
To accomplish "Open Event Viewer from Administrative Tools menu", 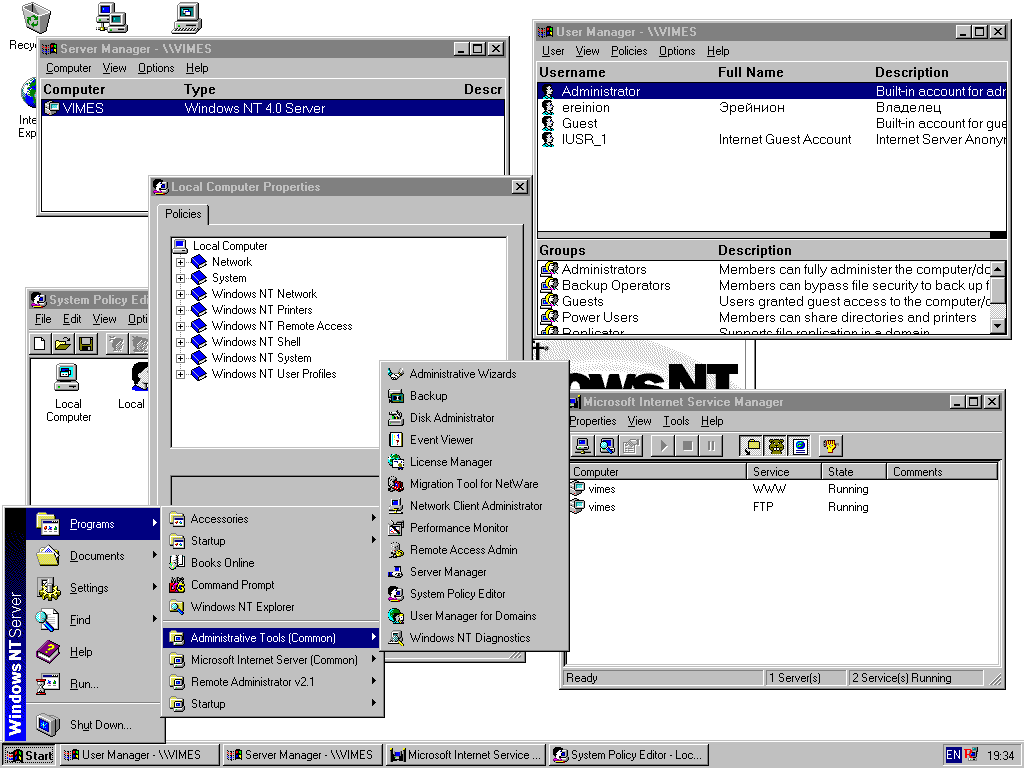I will (441, 440).
